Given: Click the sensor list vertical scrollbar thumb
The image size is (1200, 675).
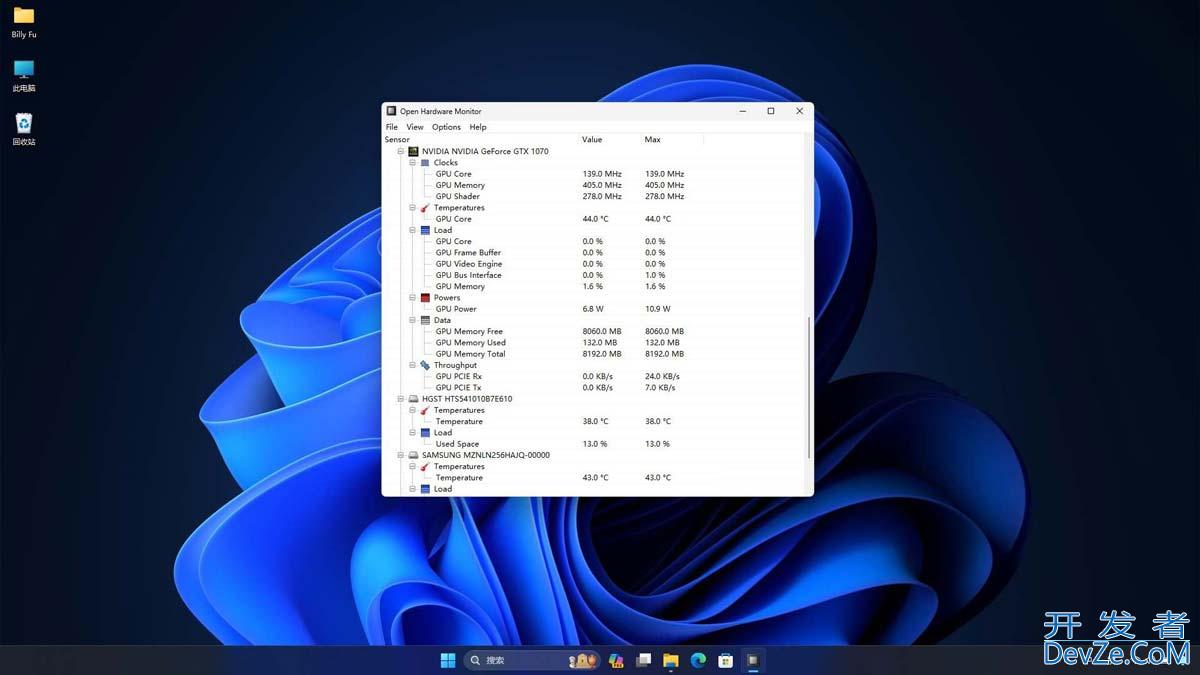Looking at the screenshot, I should click(809, 387).
